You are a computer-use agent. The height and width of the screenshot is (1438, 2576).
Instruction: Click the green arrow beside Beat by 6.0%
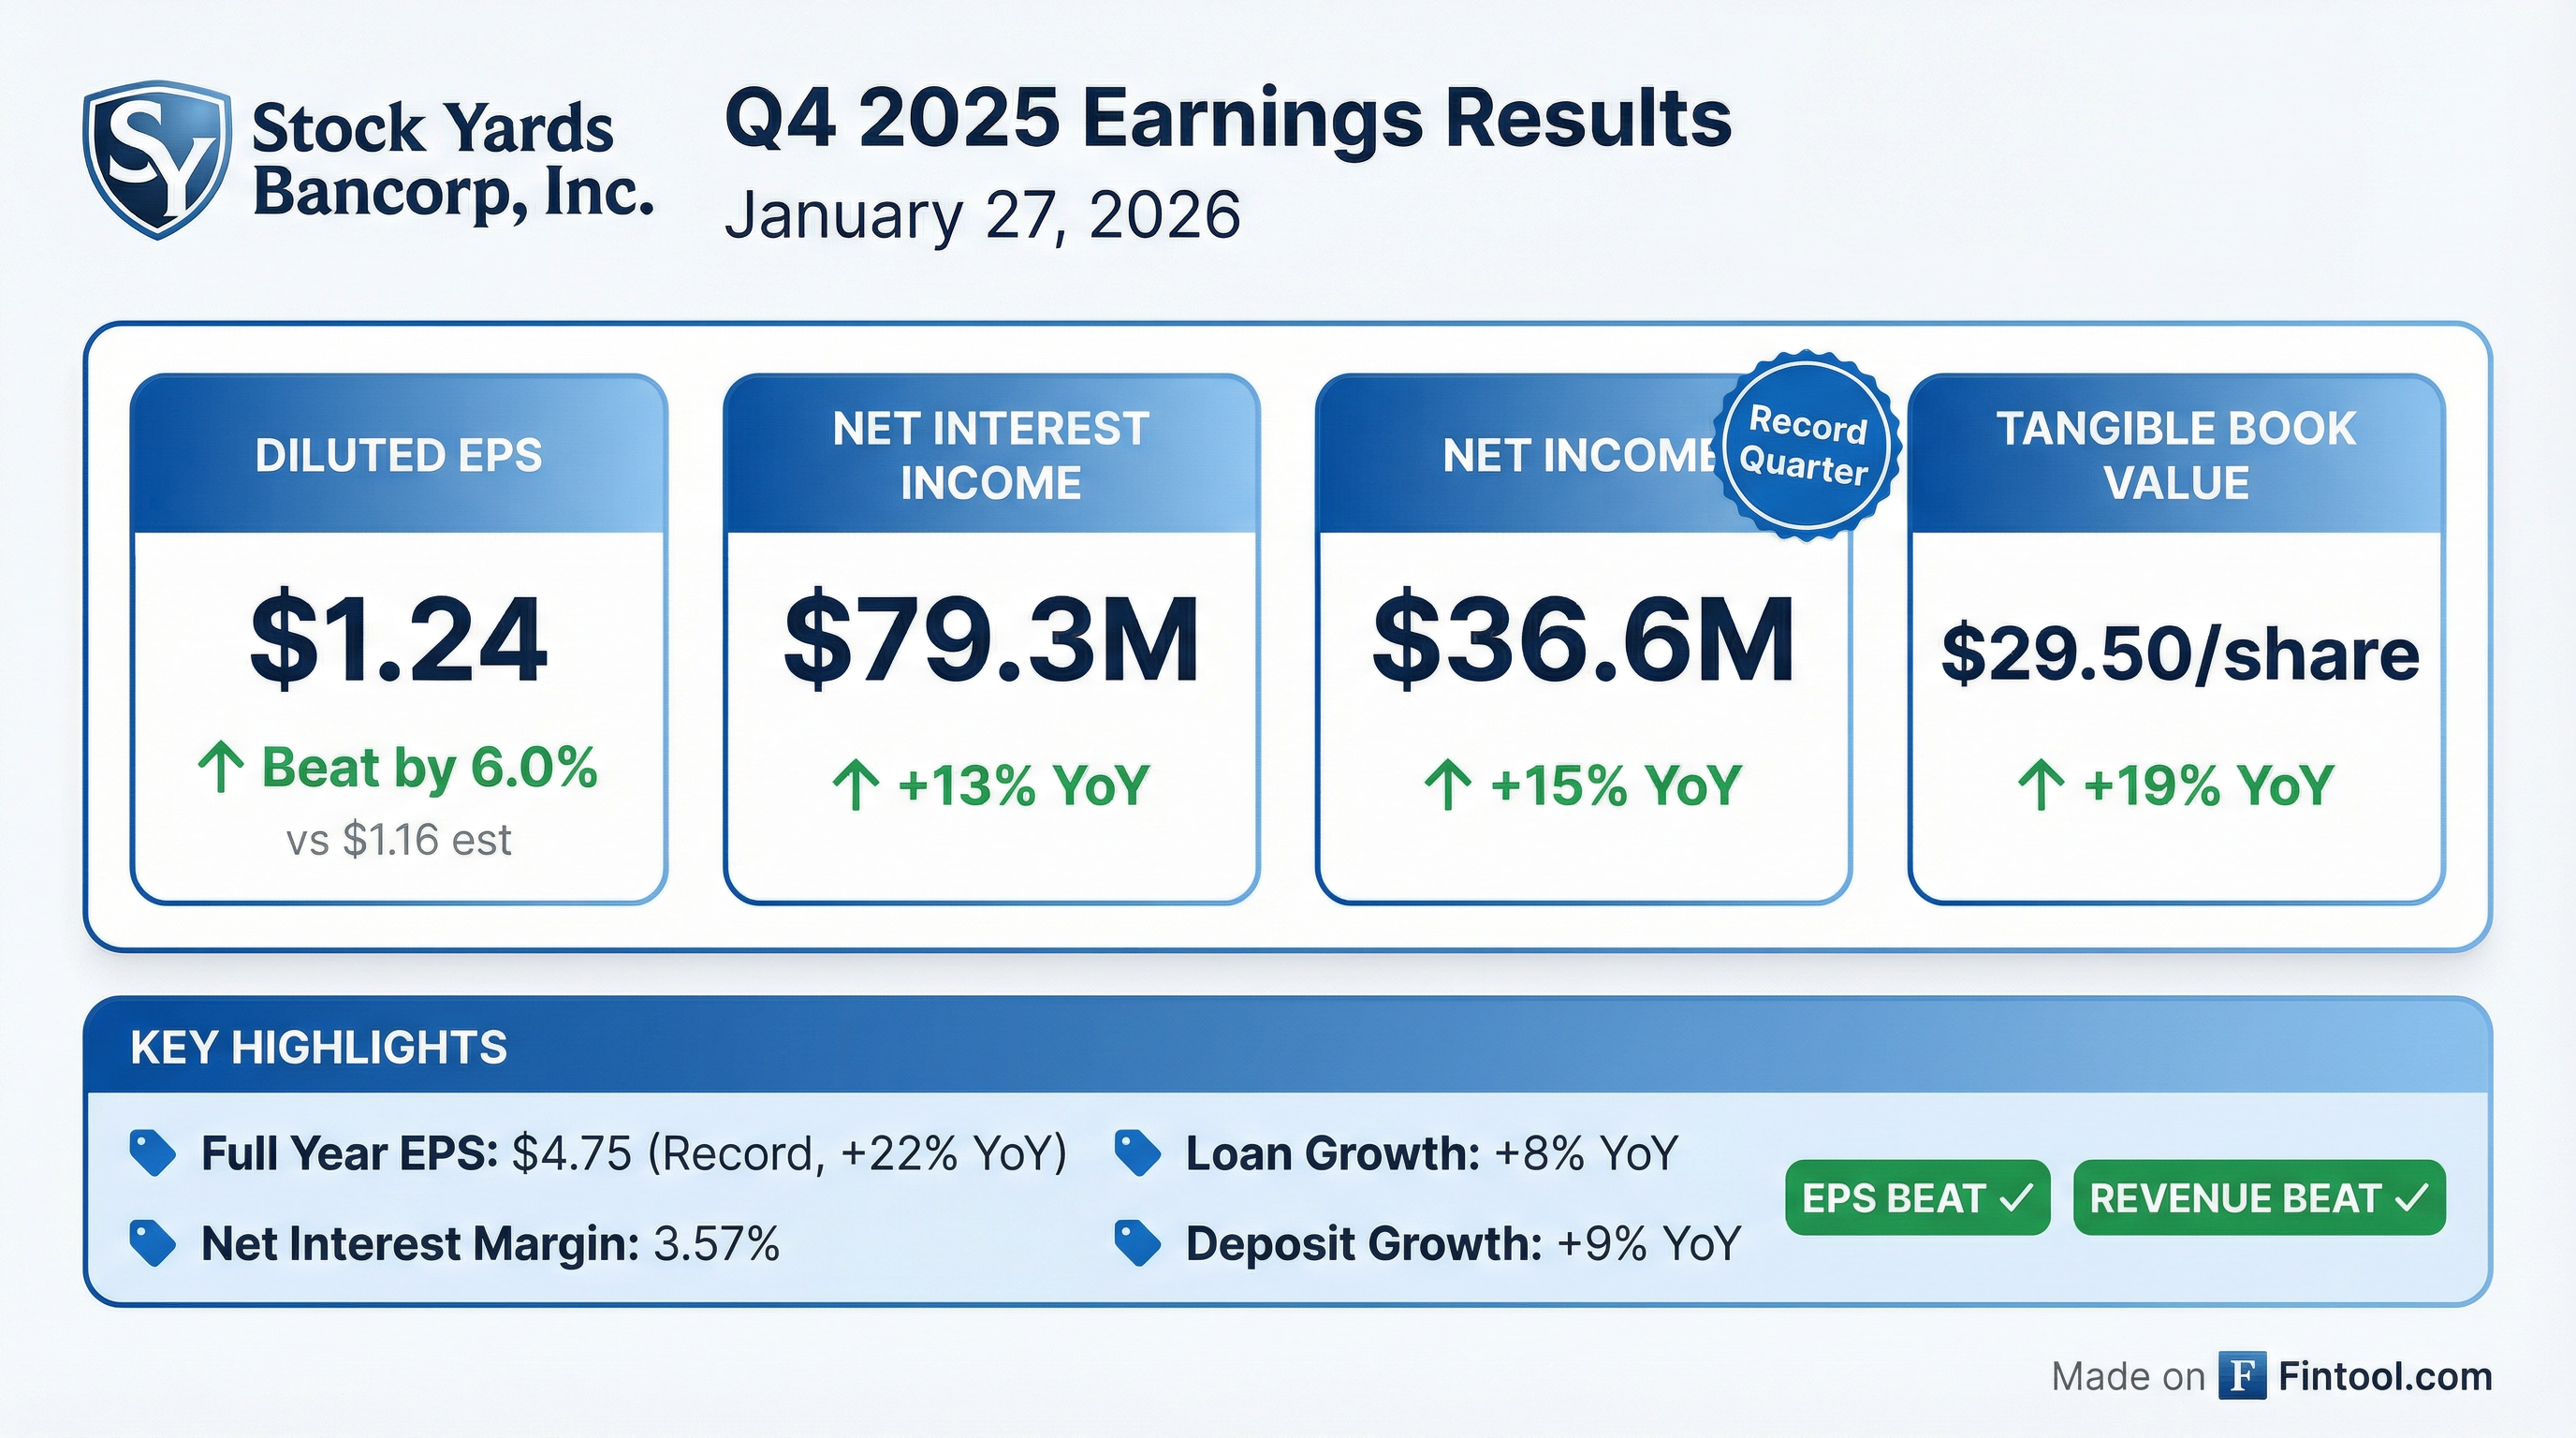coord(221,768)
